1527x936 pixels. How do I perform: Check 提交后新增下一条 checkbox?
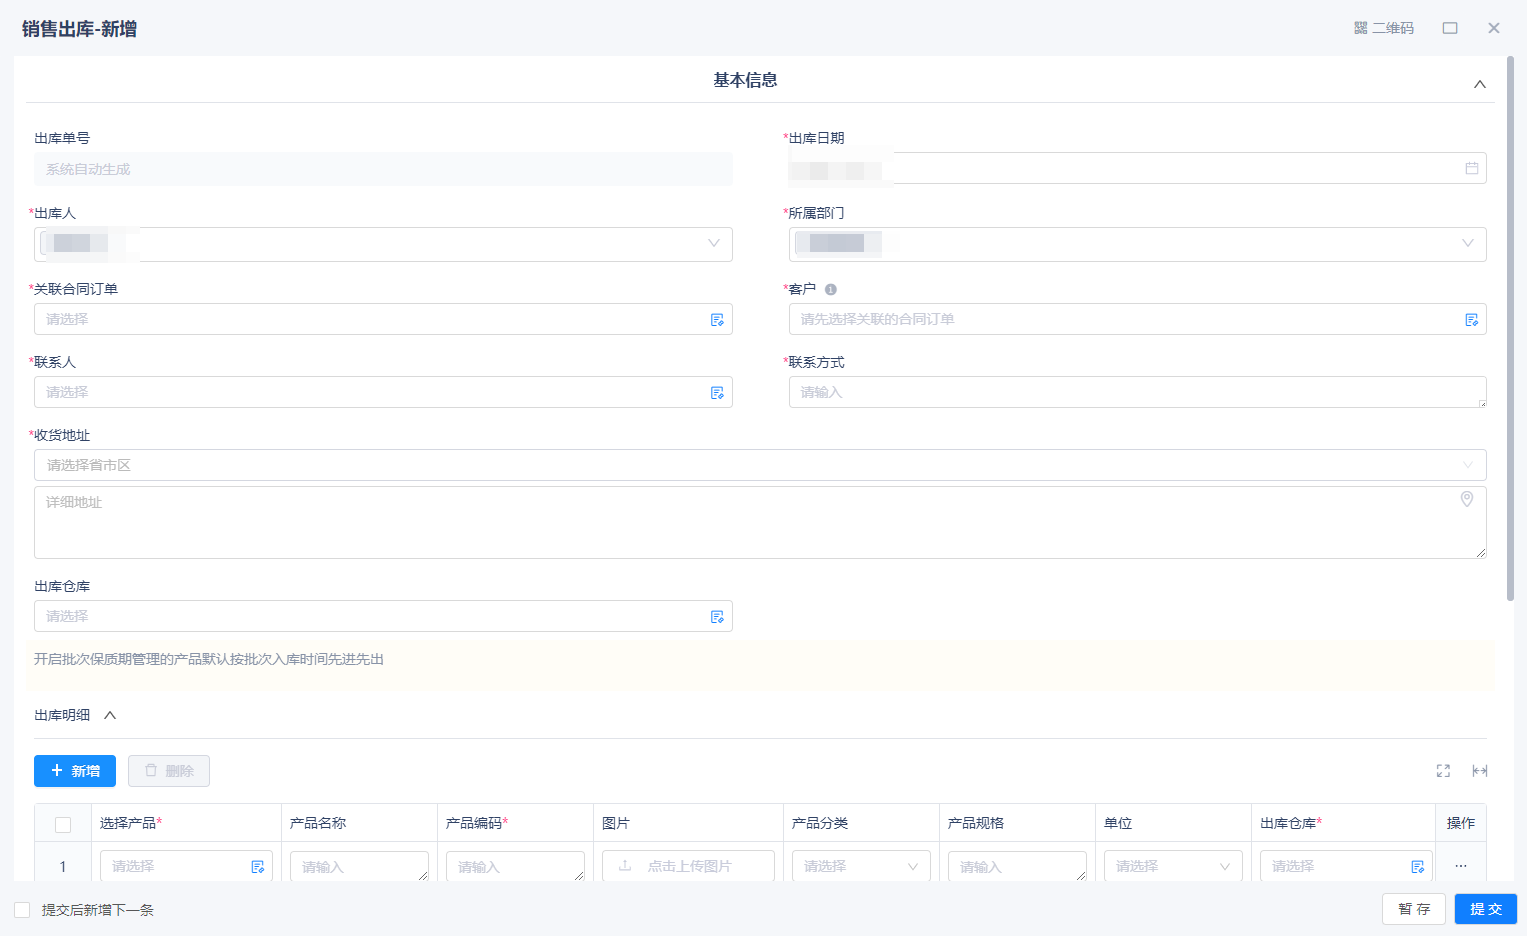(x=22, y=910)
